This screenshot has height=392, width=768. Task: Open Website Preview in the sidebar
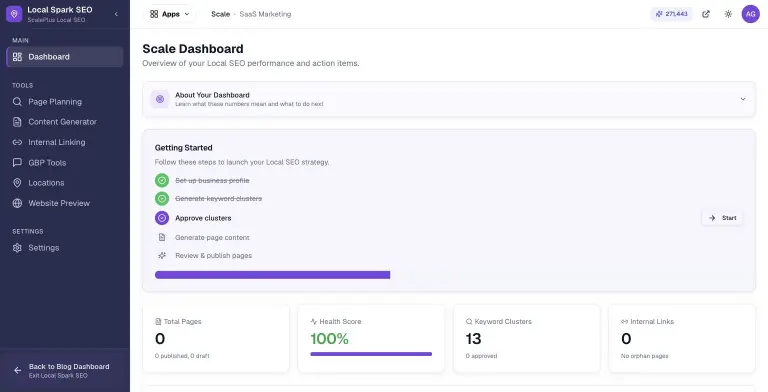click(x=65, y=203)
